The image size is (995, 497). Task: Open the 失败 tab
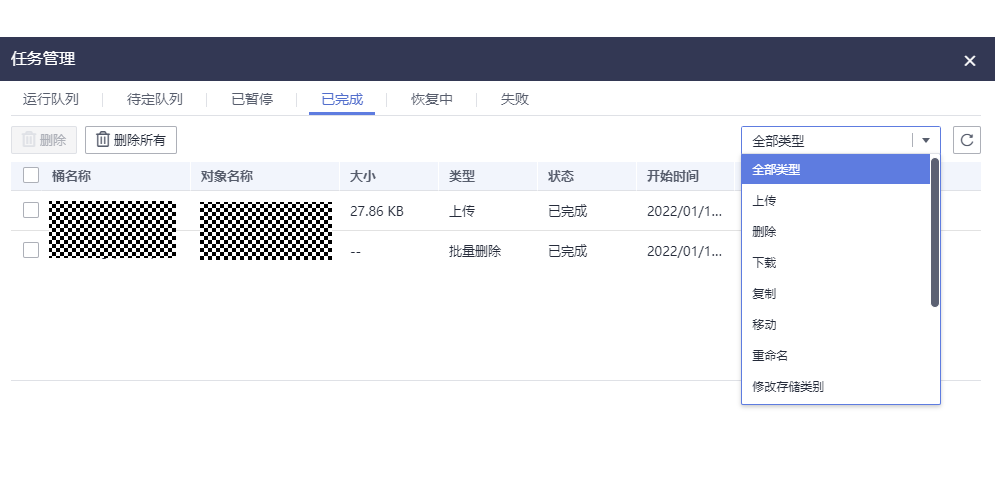point(515,99)
